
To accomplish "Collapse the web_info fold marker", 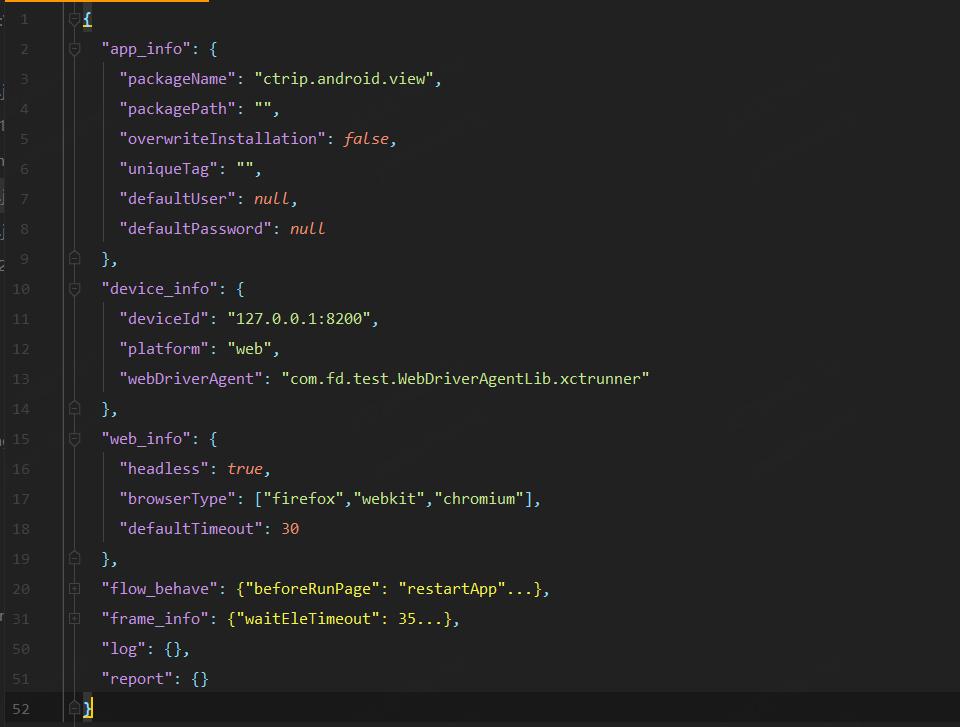I will [x=74, y=439].
